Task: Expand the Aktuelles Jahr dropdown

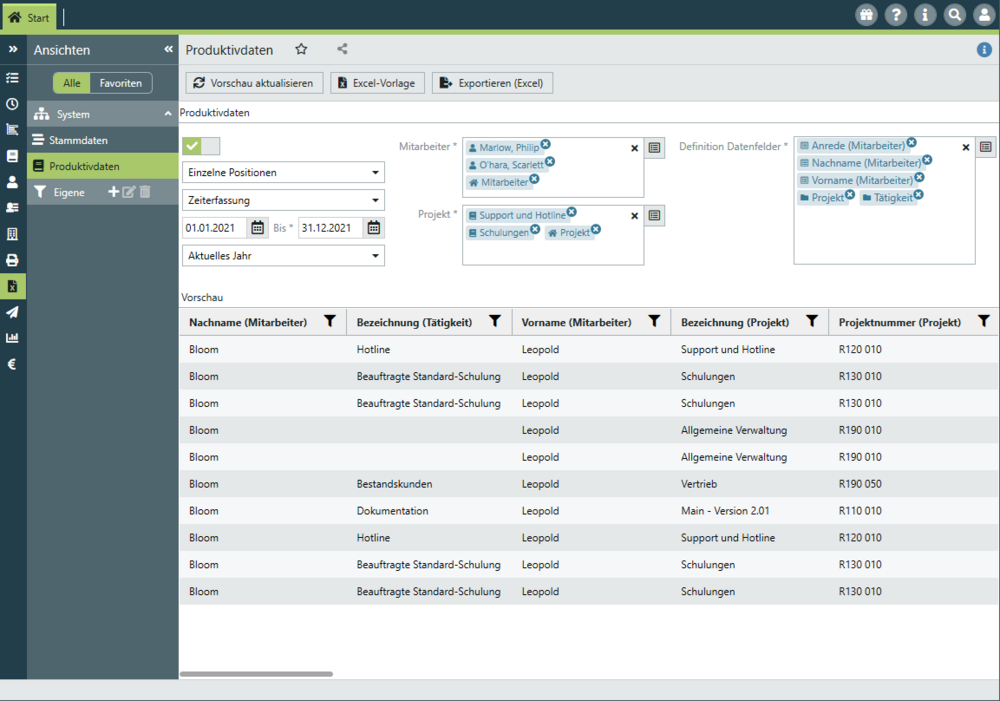Action: [x=285, y=255]
